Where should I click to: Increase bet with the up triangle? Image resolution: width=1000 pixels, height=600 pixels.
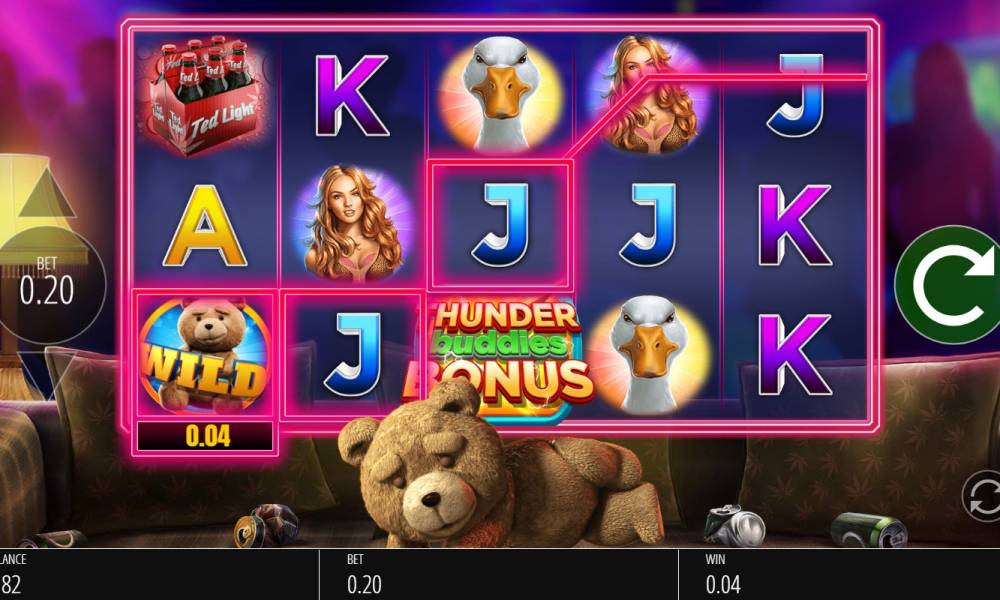pos(45,194)
